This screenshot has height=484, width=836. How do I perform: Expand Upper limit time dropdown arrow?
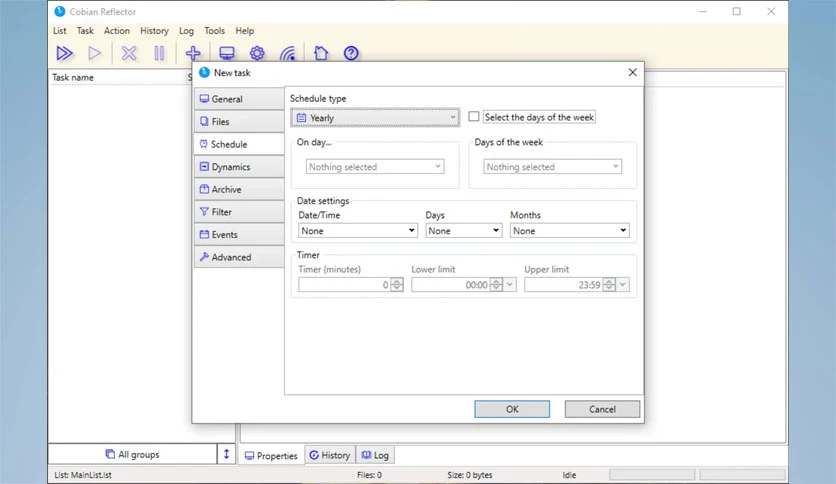coord(623,285)
